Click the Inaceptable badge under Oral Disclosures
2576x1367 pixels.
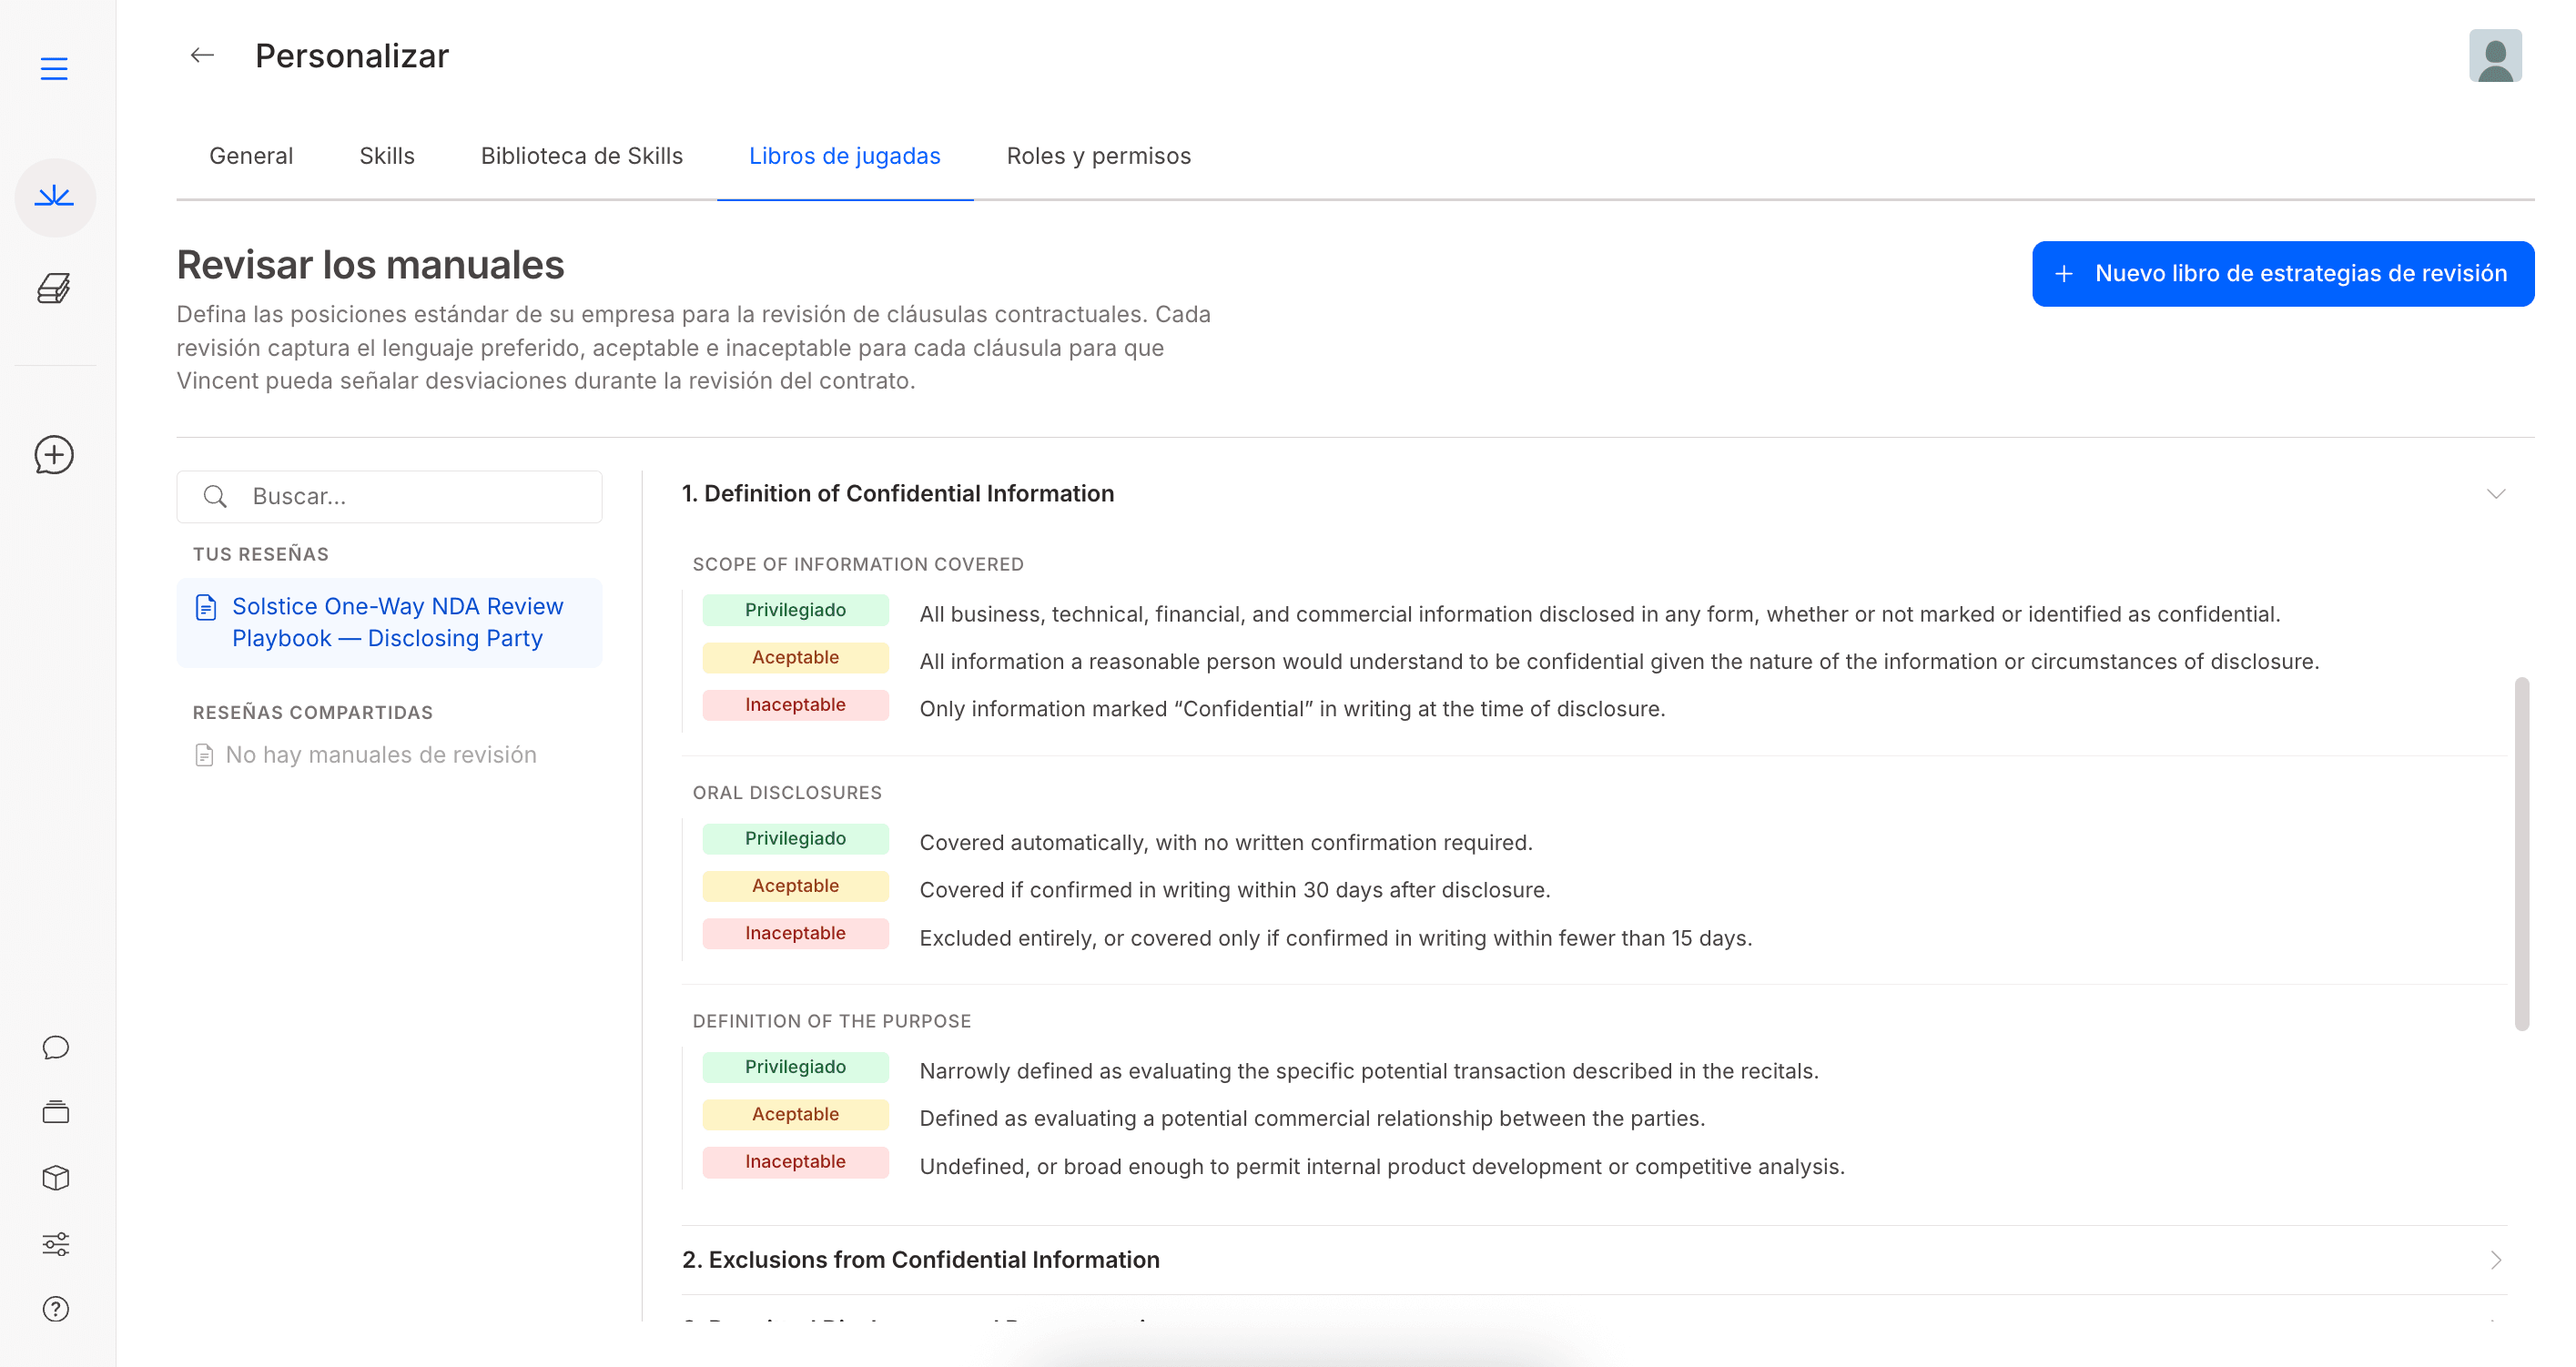point(795,933)
